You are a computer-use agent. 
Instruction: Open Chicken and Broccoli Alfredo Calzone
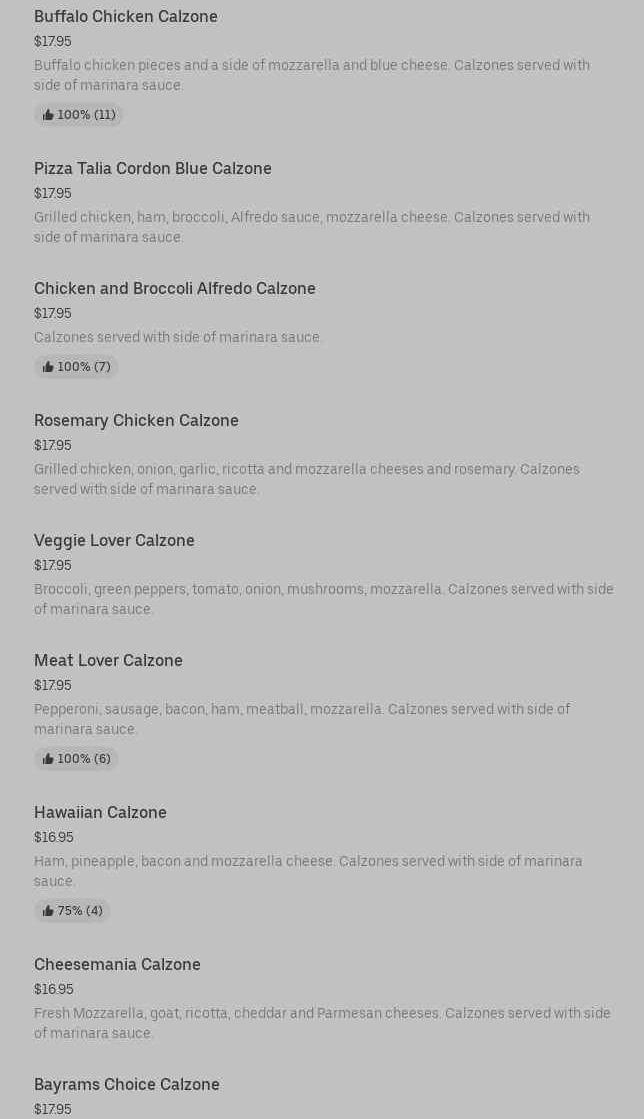tap(175, 288)
